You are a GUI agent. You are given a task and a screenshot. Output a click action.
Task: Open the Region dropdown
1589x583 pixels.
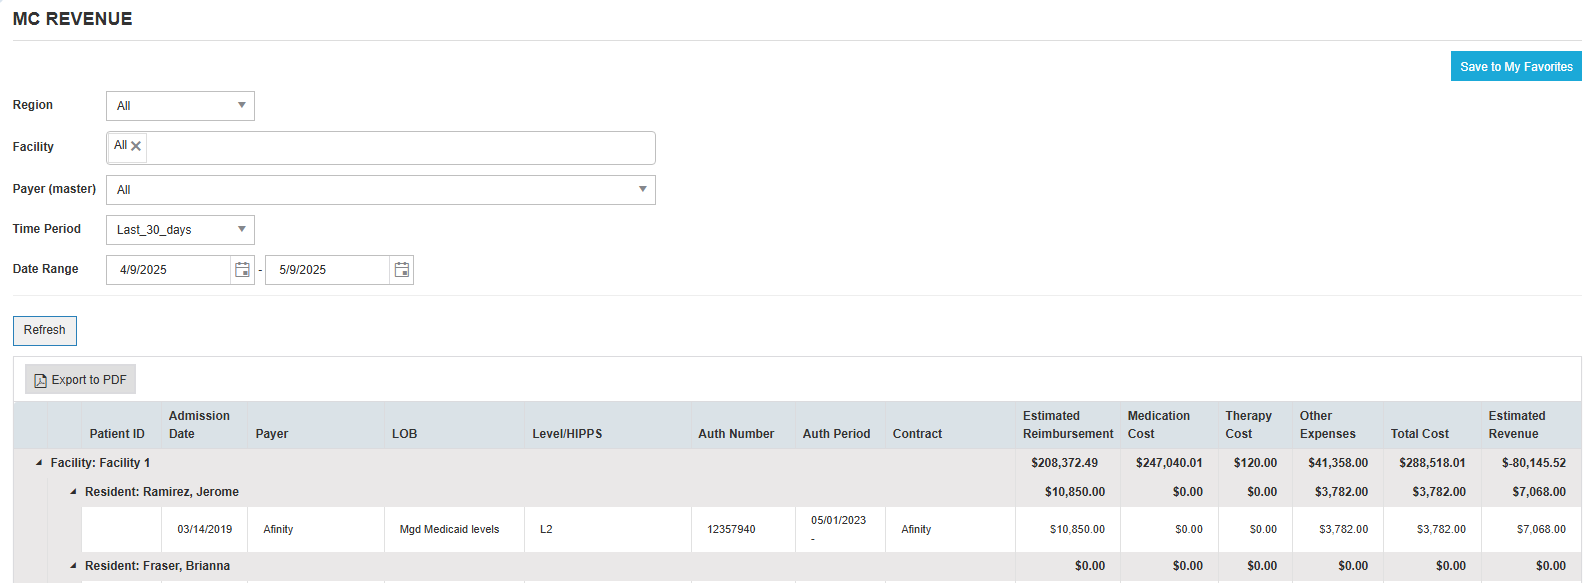point(180,106)
